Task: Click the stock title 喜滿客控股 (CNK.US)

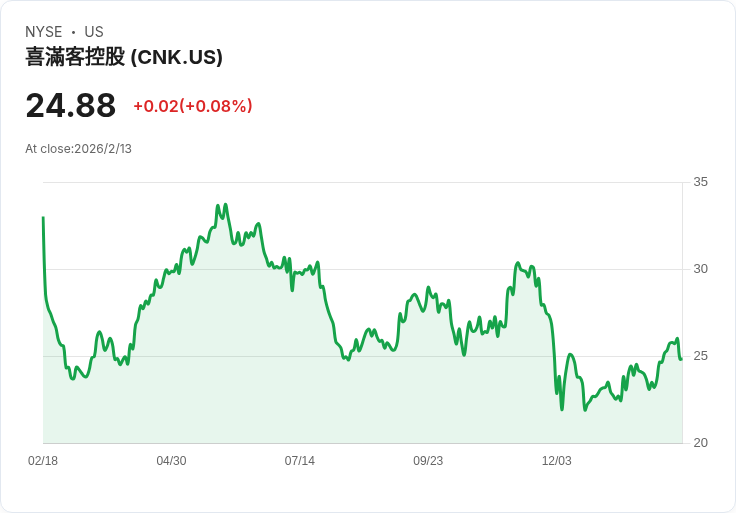Action: click(124, 57)
